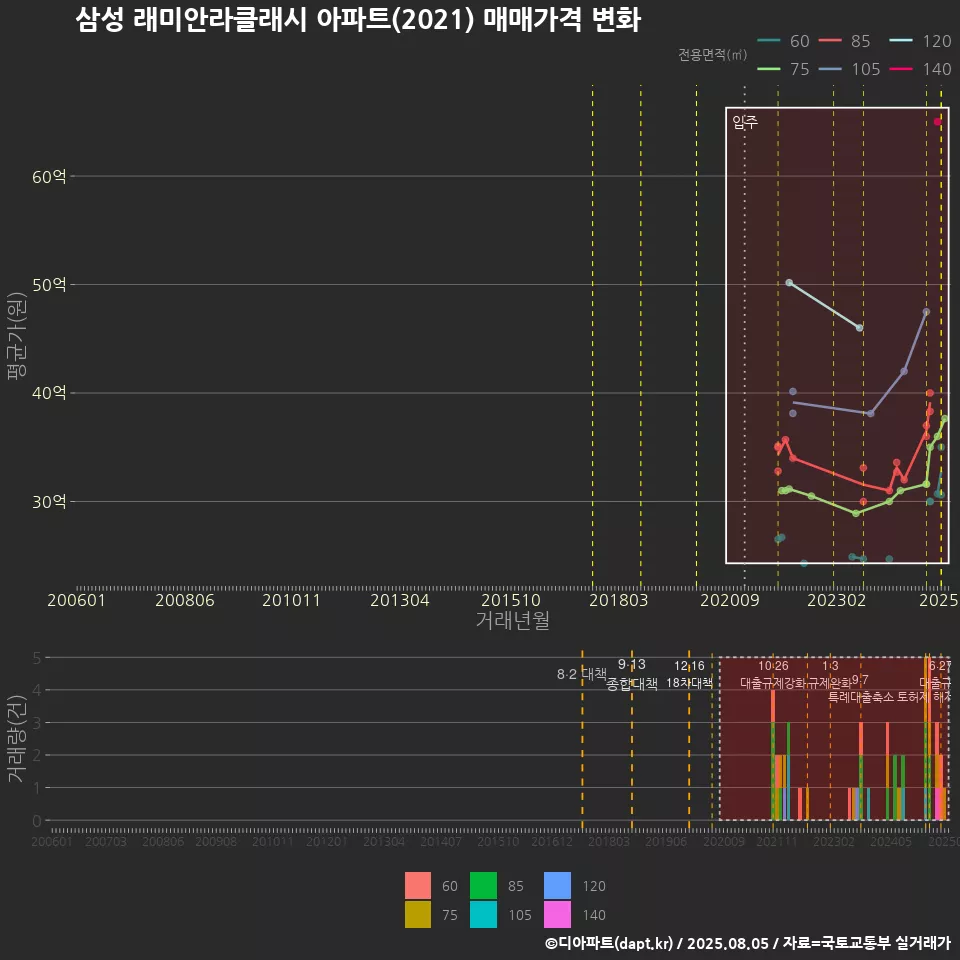Click '201407' on the volume chart x-axis
Viewport: 960px width, 960px height.
(x=441, y=842)
